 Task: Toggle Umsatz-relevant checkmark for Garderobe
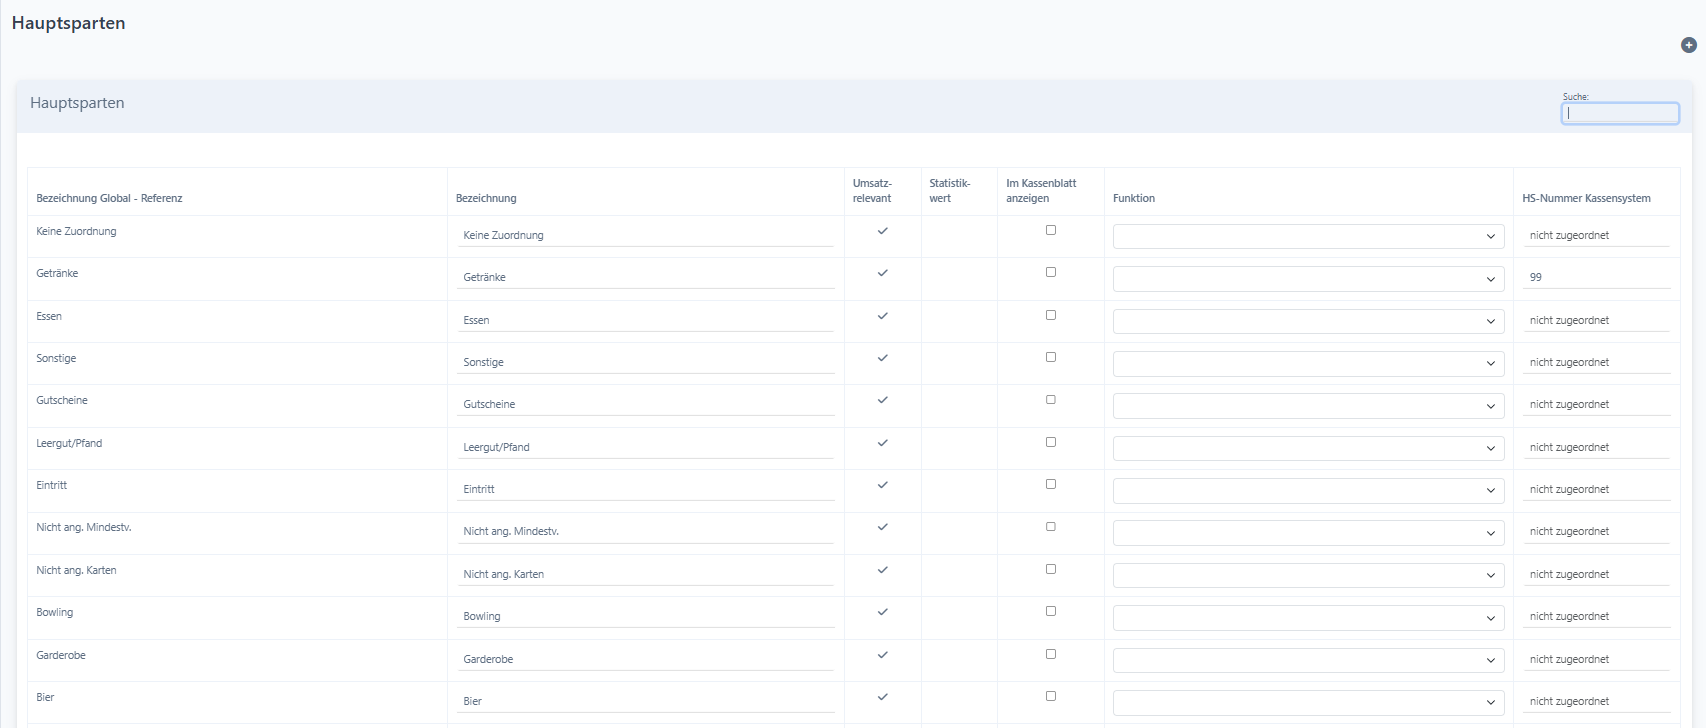click(x=882, y=655)
